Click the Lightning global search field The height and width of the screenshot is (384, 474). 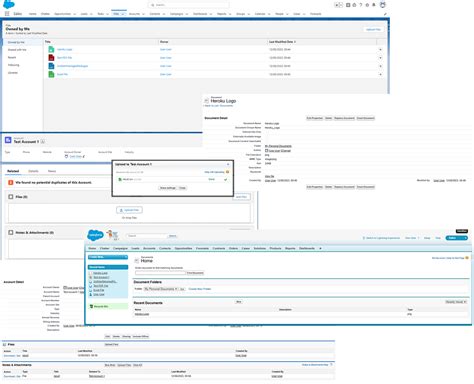[189, 5]
